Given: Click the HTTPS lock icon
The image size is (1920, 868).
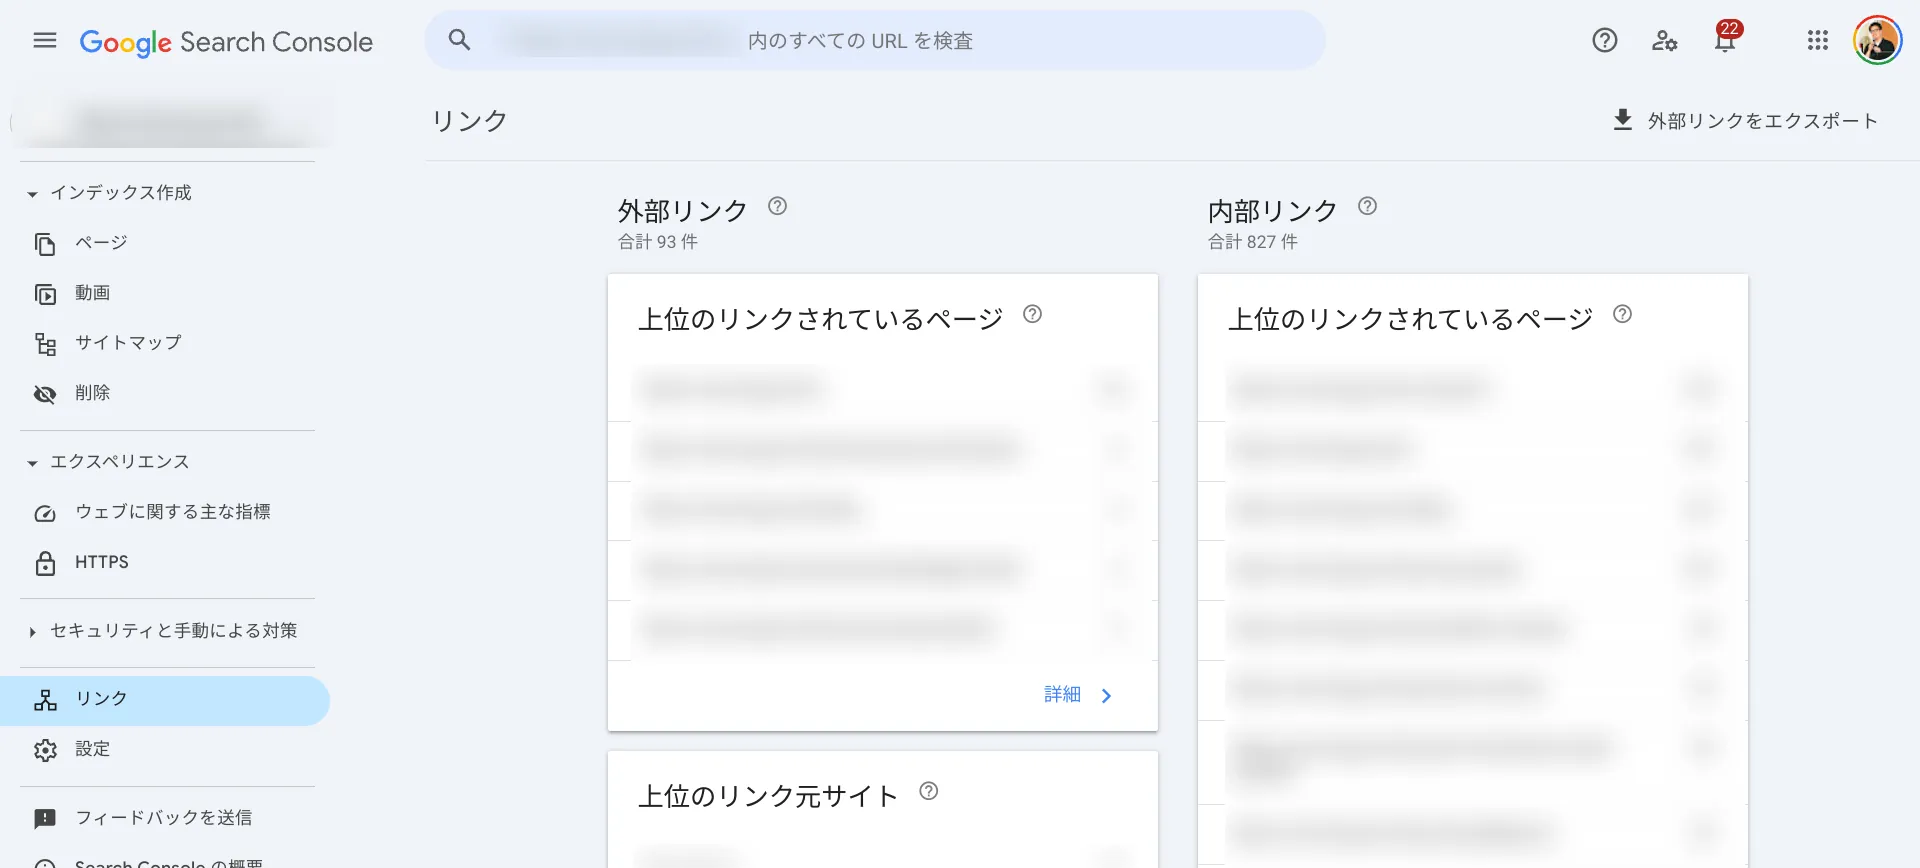Looking at the screenshot, I should (x=45, y=563).
